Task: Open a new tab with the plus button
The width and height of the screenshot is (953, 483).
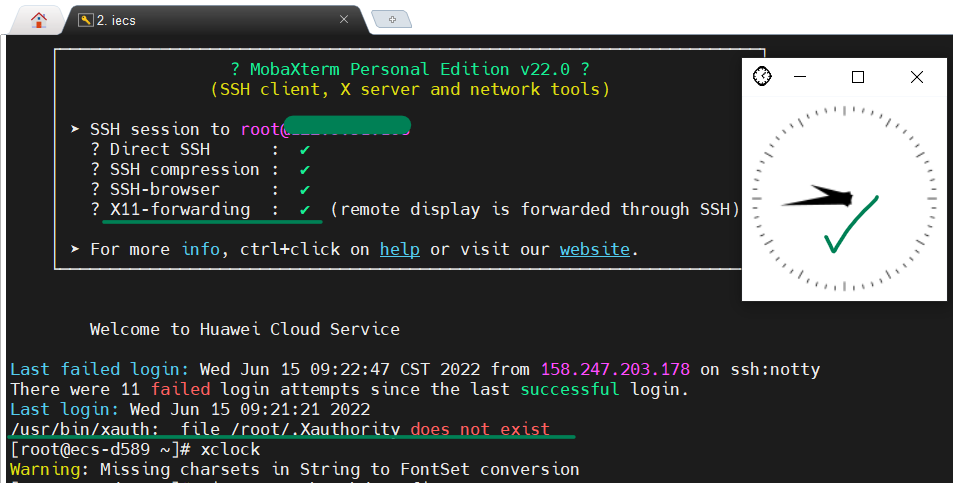Action: tap(392, 19)
